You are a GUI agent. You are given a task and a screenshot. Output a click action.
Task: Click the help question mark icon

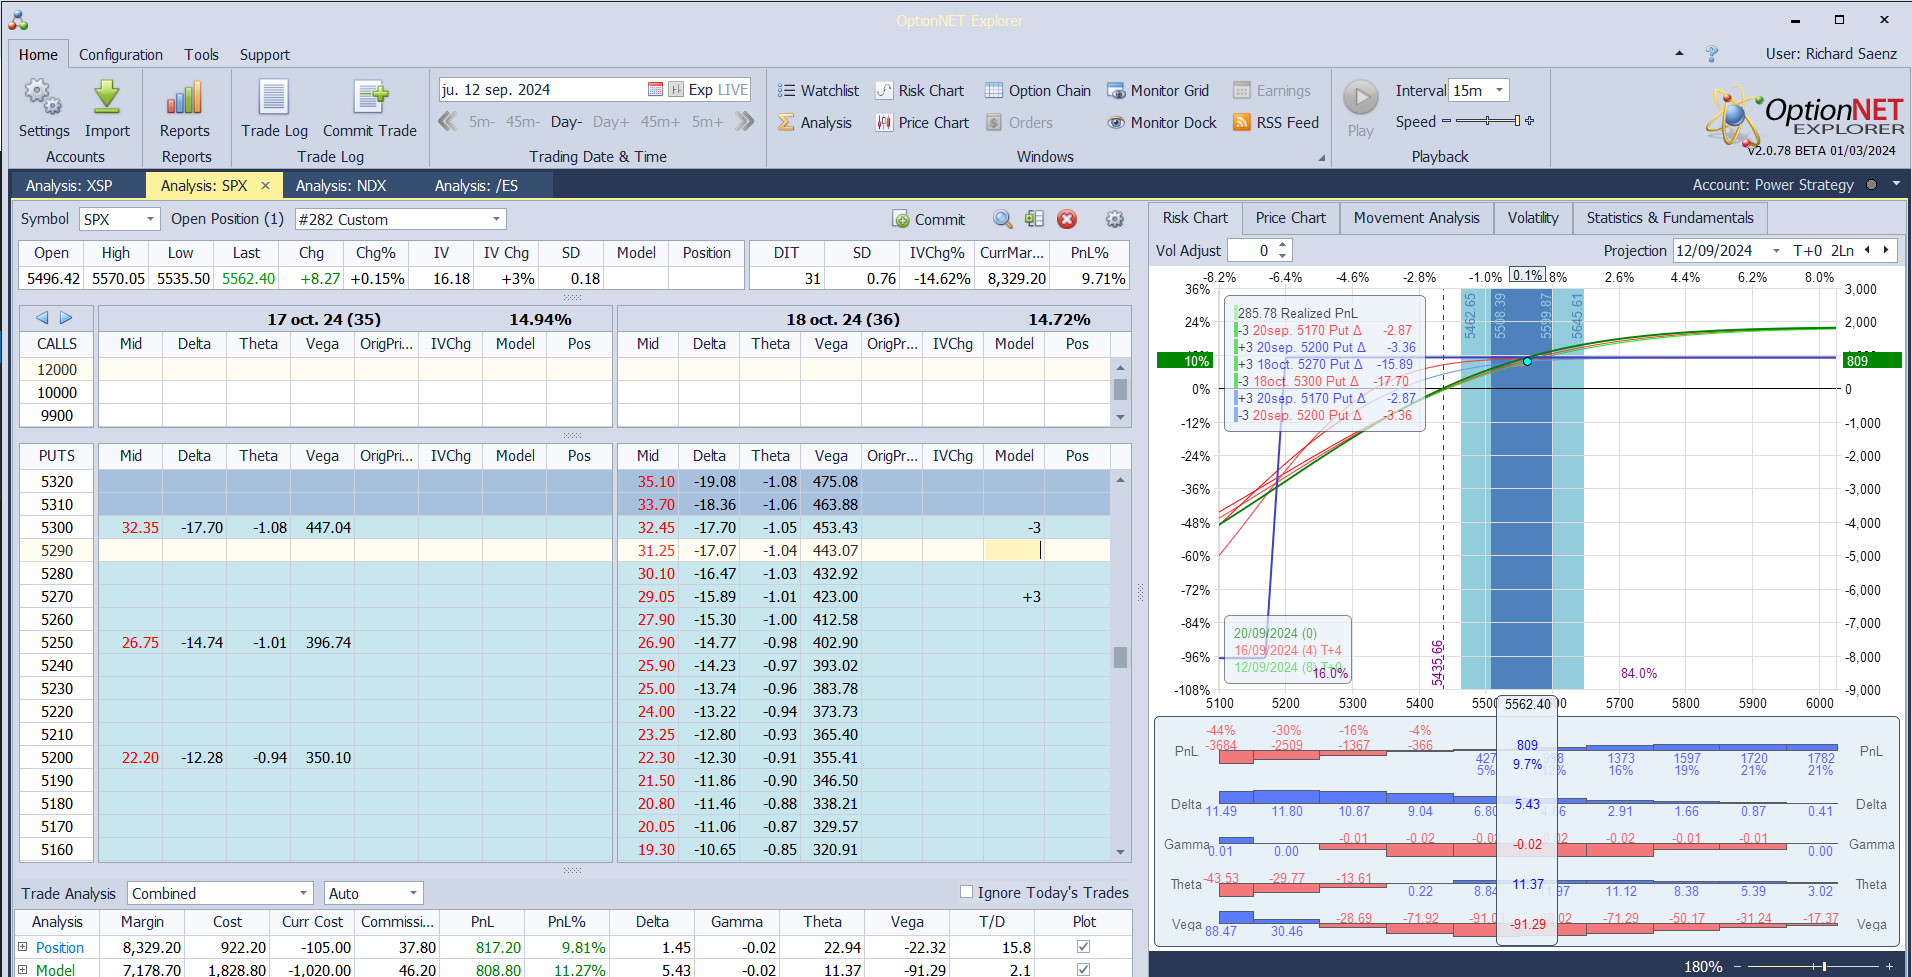pos(1711,54)
